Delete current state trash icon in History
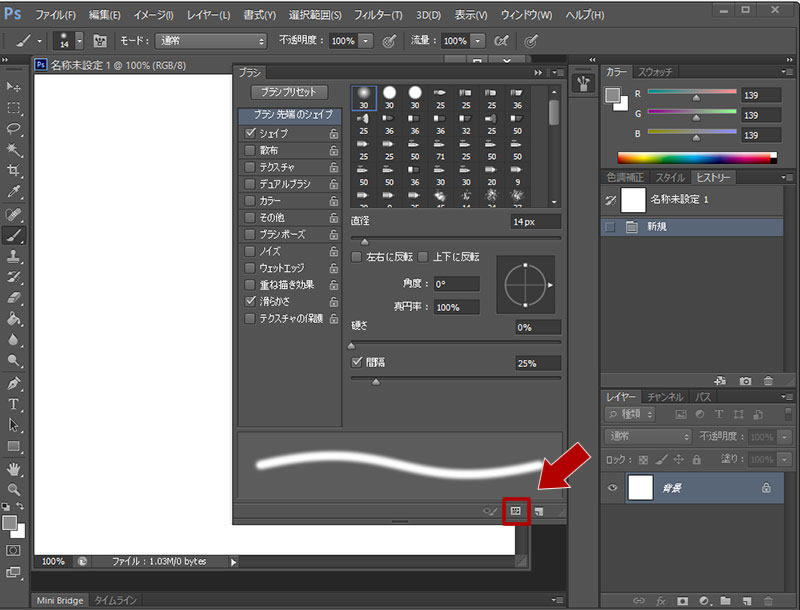The width and height of the screenshot is (800, 610). coord(768,380)
